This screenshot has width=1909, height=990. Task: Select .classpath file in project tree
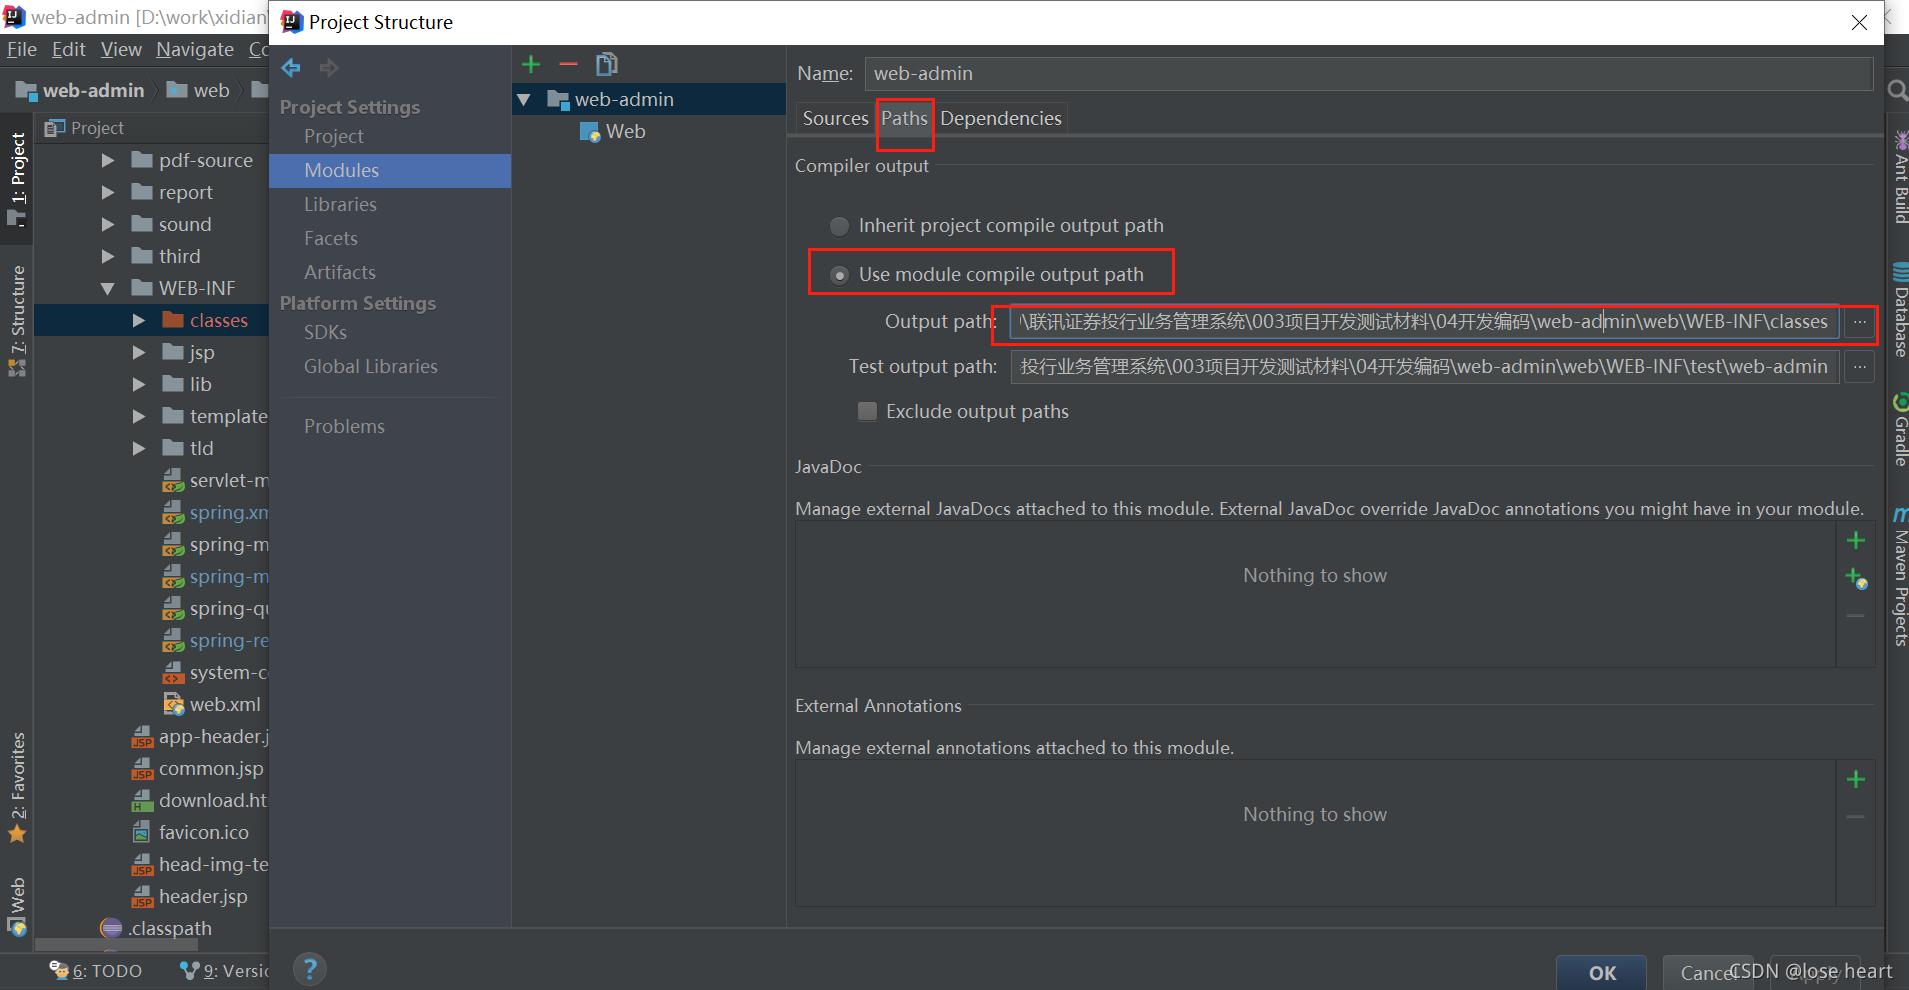point(157,928)
